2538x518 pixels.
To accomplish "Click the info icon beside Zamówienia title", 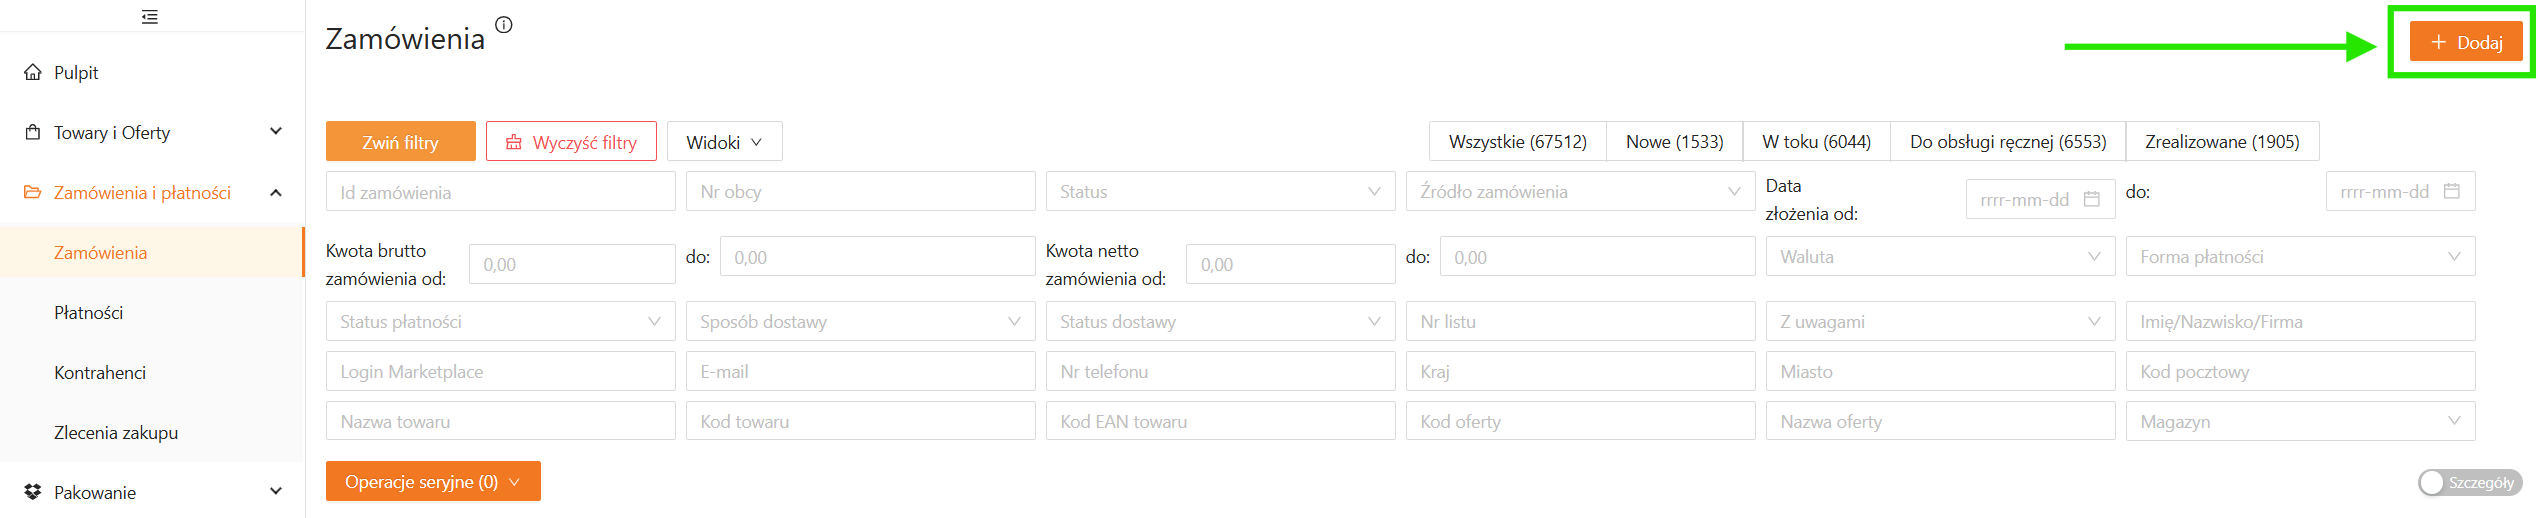I will (x=504, y=25).
